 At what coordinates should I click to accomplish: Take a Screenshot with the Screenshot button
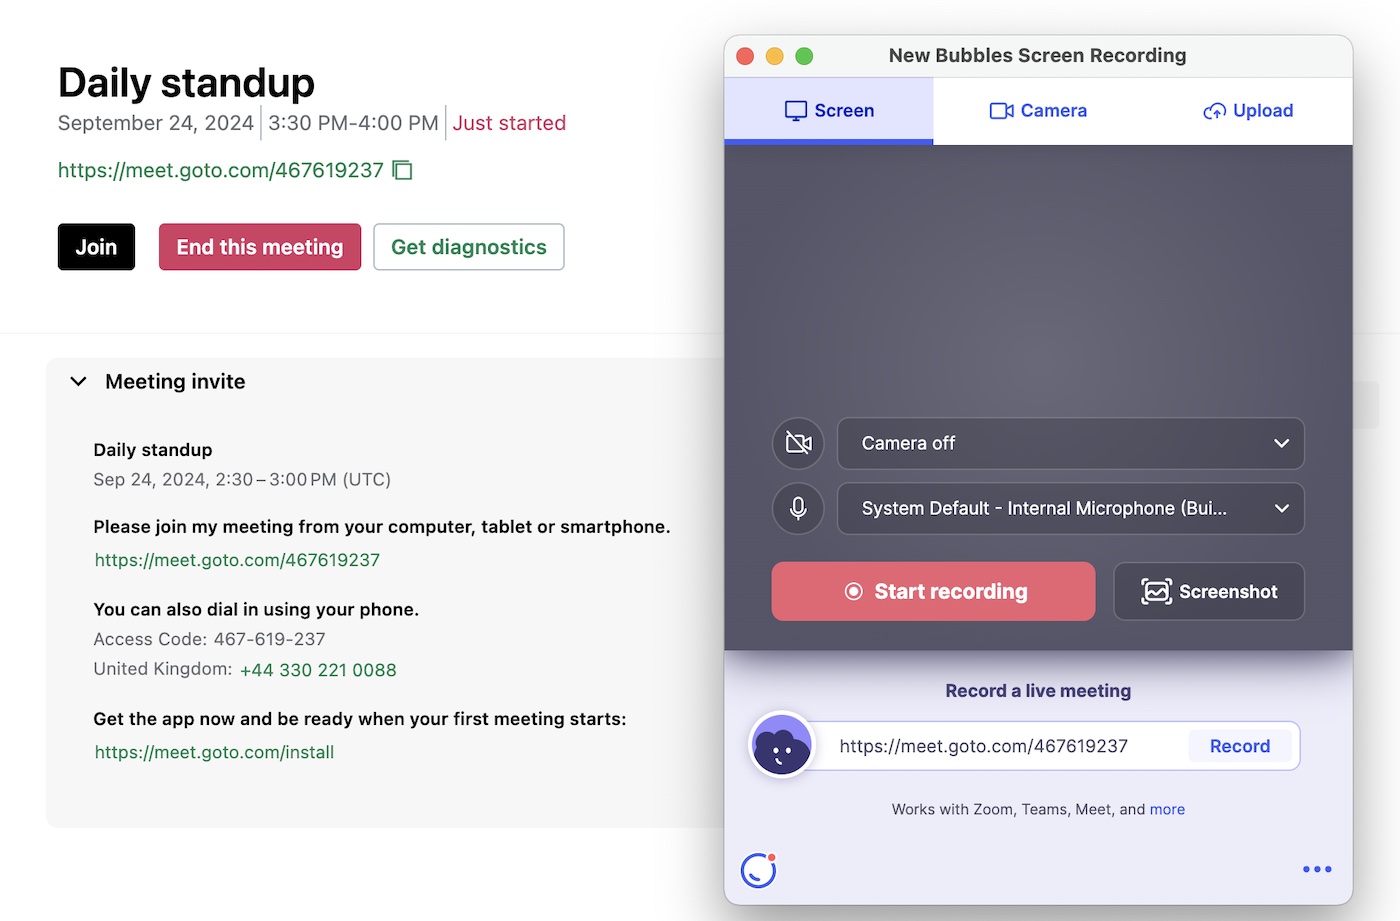coord(1209,591)
